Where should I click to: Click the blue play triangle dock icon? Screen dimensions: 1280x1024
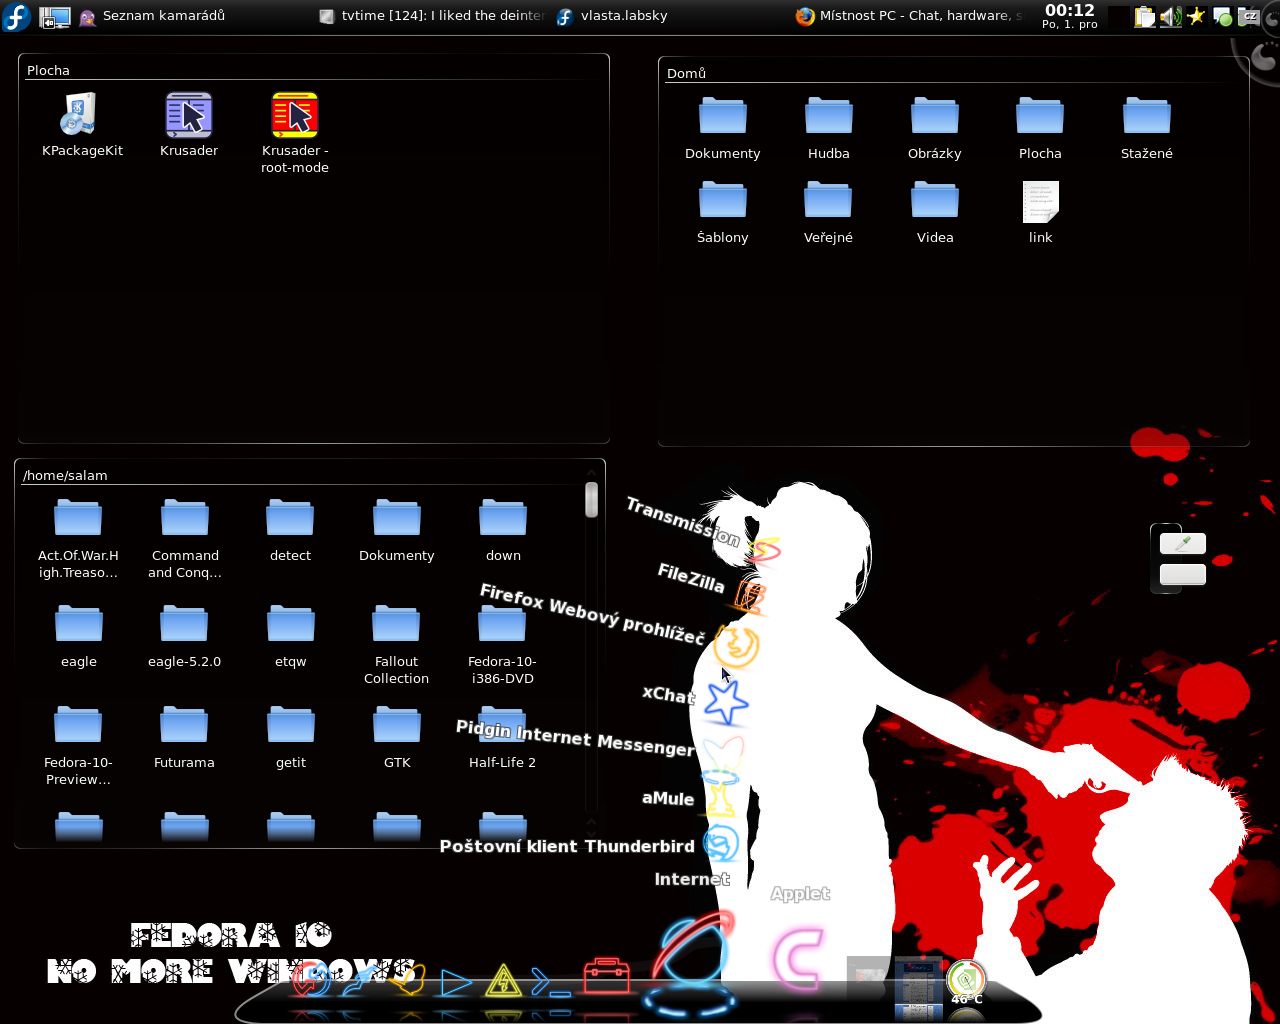[456, 984]
